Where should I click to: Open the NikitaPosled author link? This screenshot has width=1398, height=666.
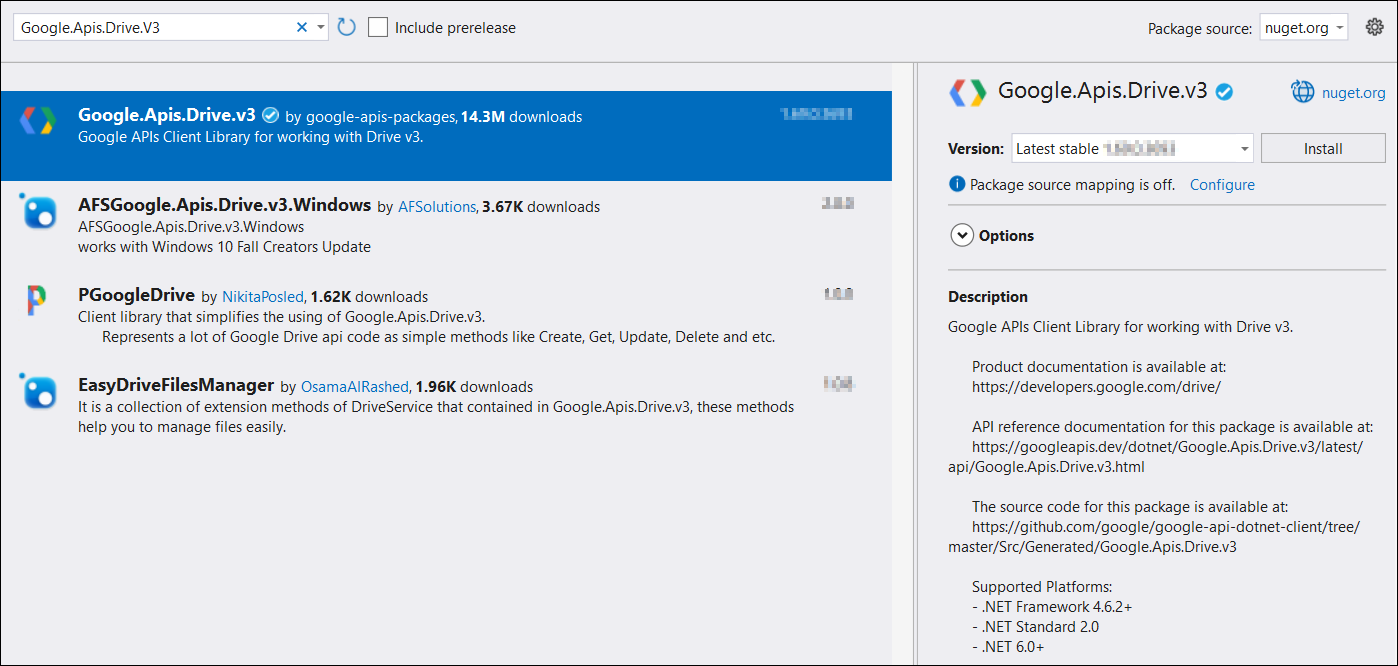[263, 297]
